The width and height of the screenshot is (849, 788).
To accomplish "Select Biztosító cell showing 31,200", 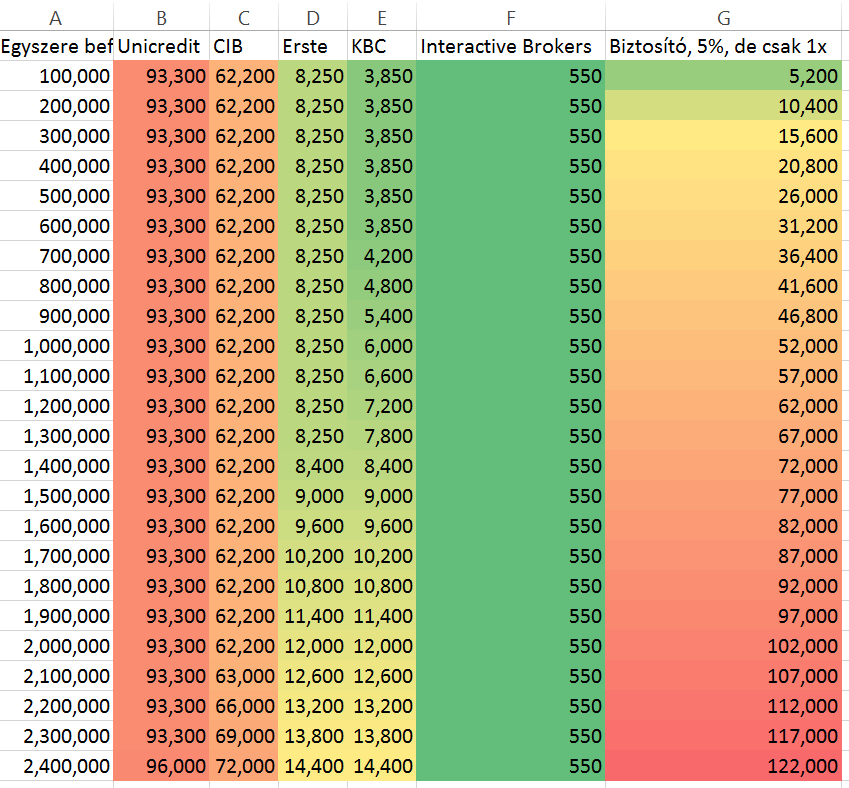I will coord(723,226).
